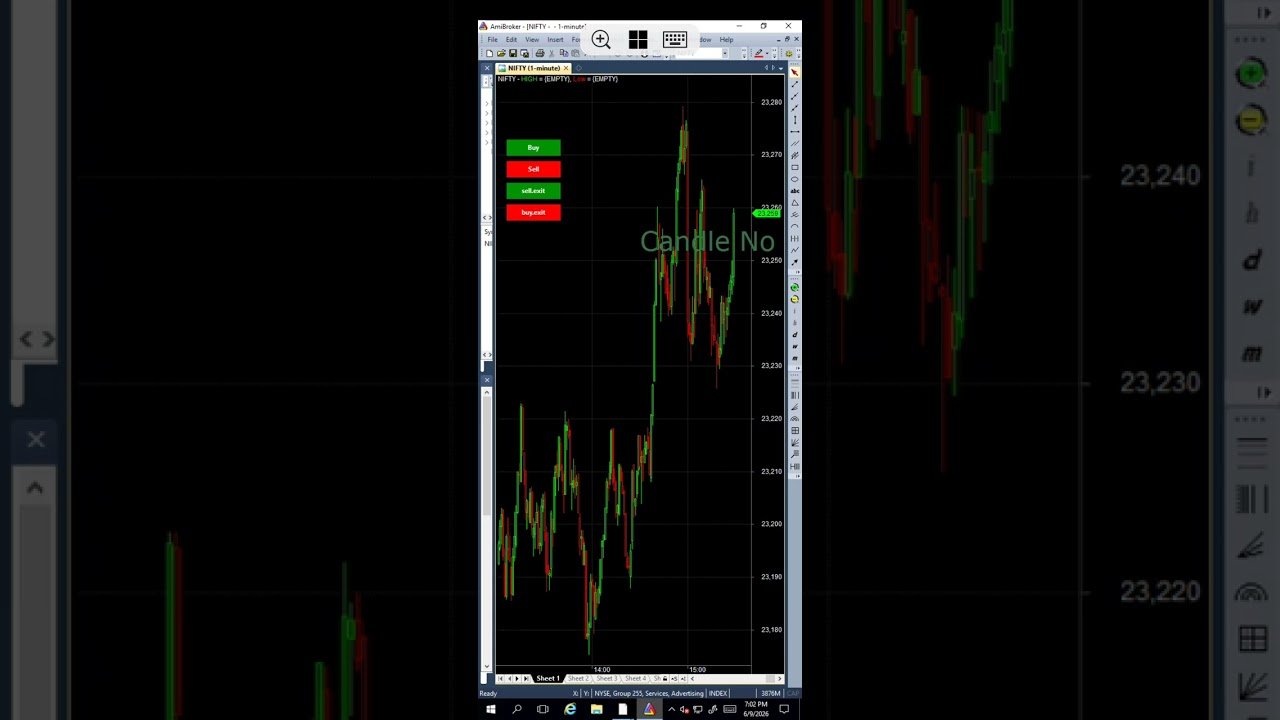Click the green Buy button
The height and width of the screenshot is (720, 1280).
[533, 148]
